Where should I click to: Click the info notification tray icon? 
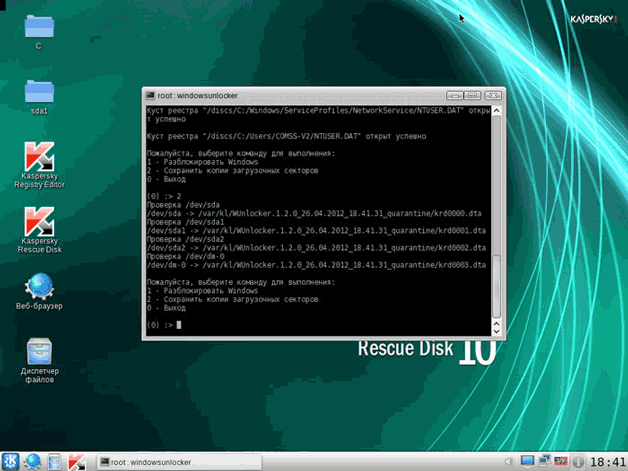point(578,462)
